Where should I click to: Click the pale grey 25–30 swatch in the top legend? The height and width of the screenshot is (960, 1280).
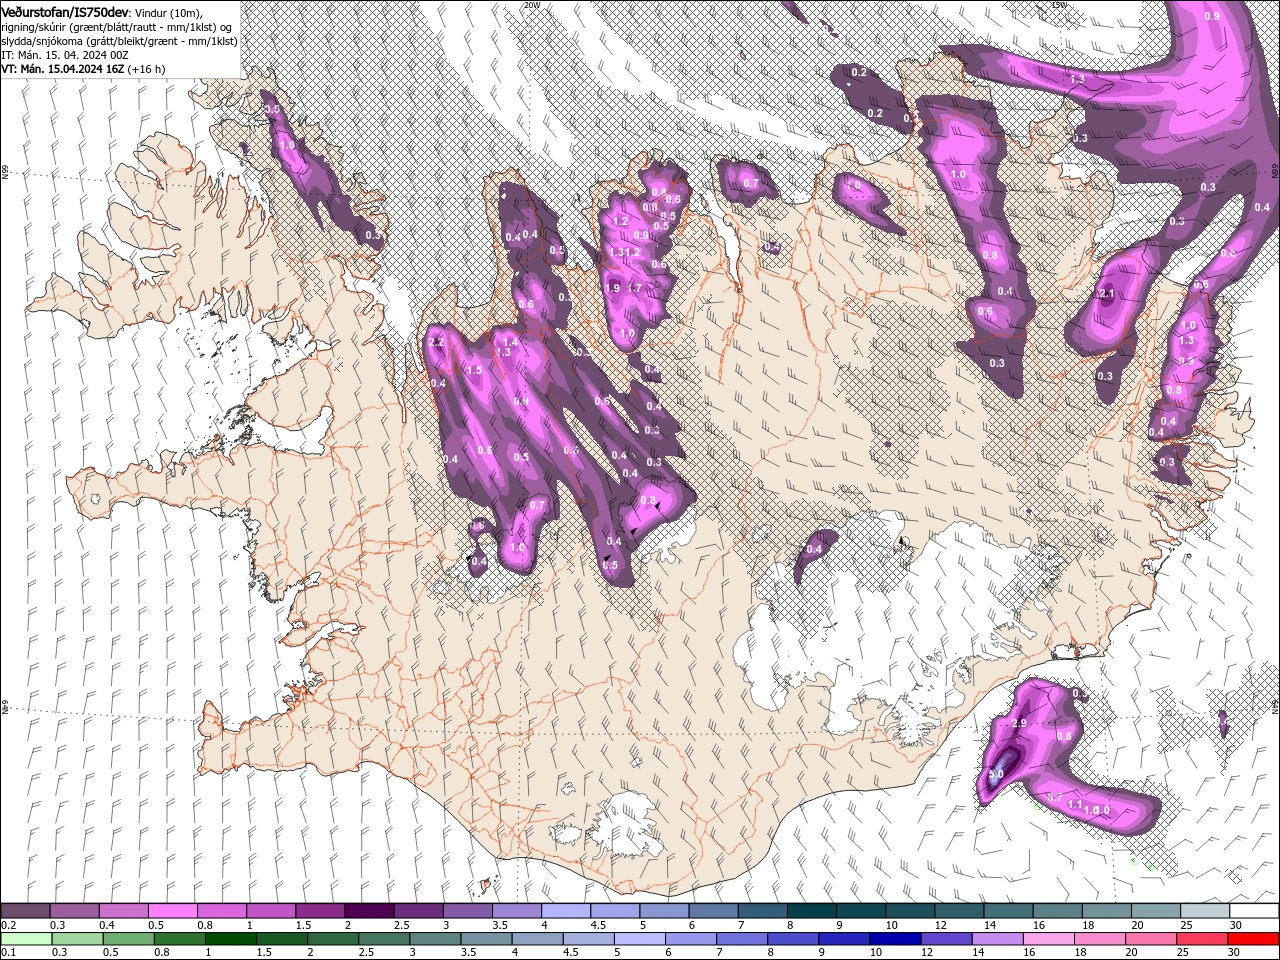pyautogui.click(x=1205, y=911)
